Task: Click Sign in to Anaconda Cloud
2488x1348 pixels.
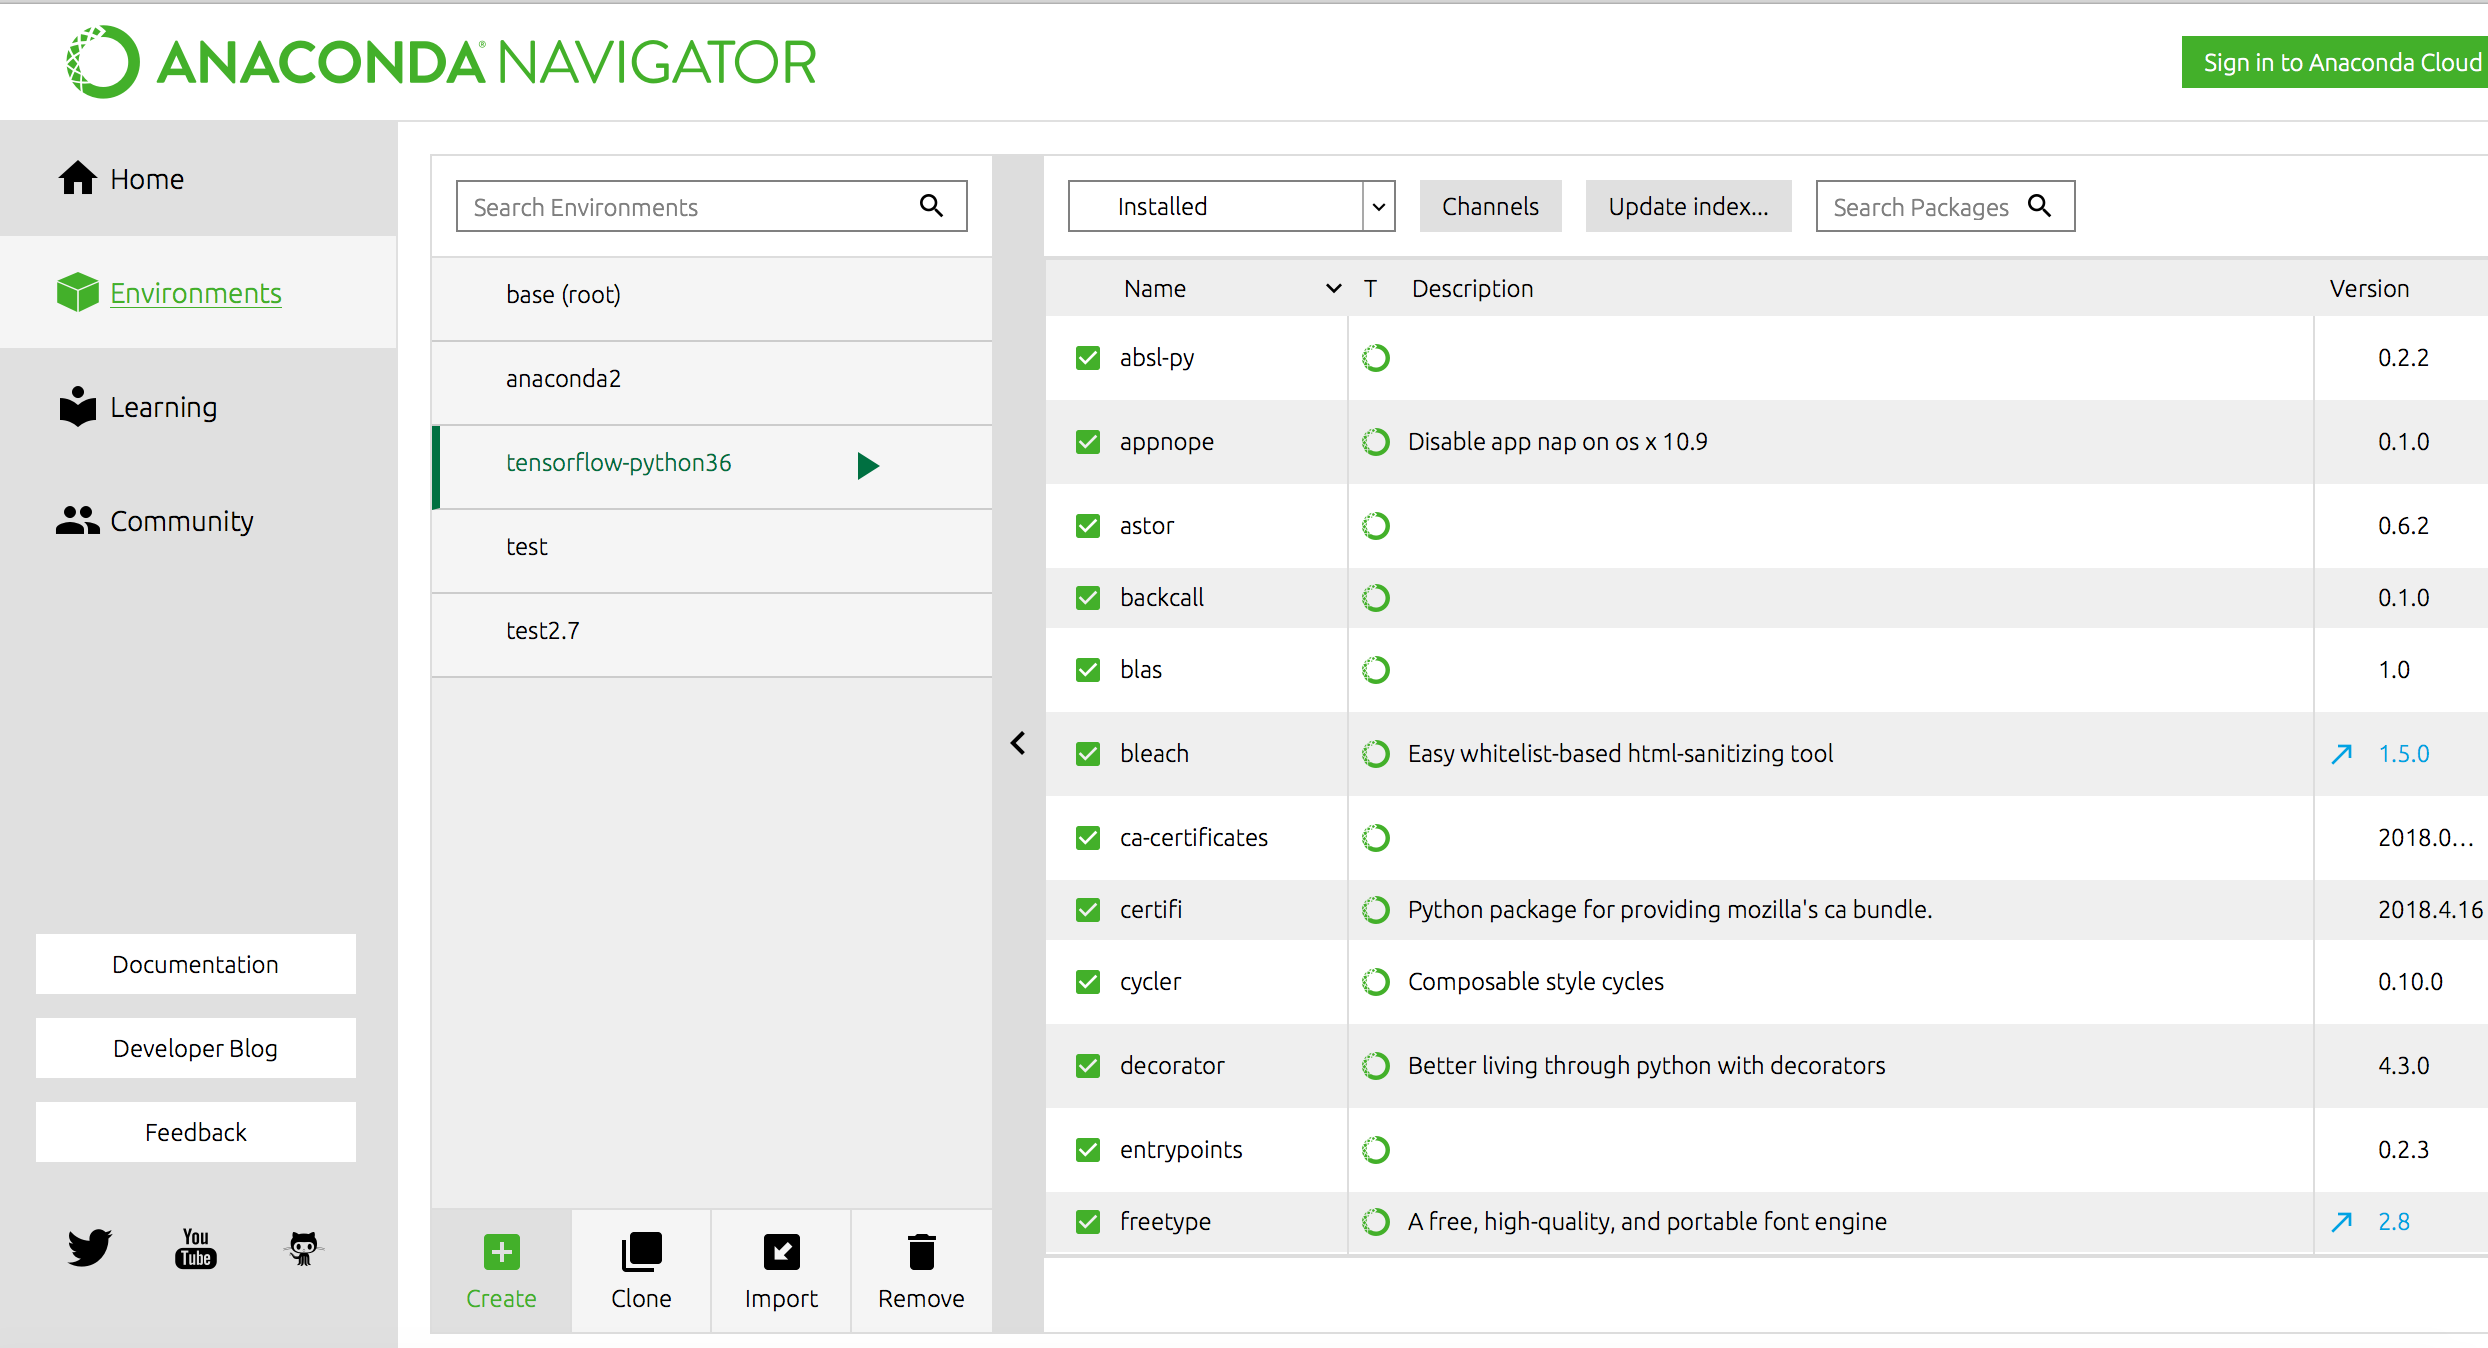Action: [2340, 63]
